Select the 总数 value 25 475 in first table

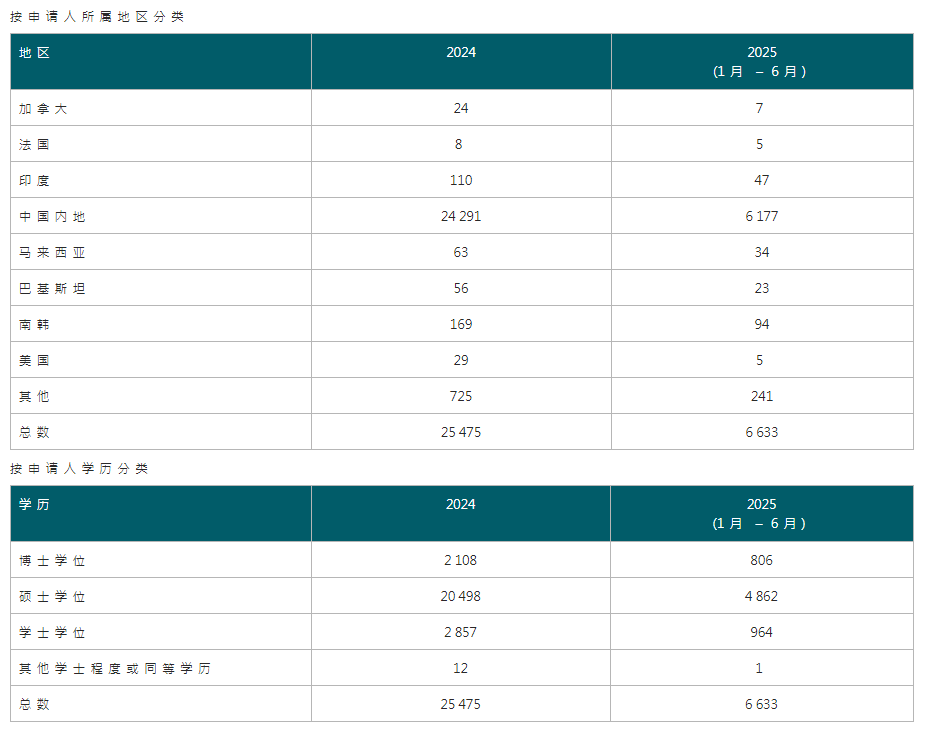(460, 432)
